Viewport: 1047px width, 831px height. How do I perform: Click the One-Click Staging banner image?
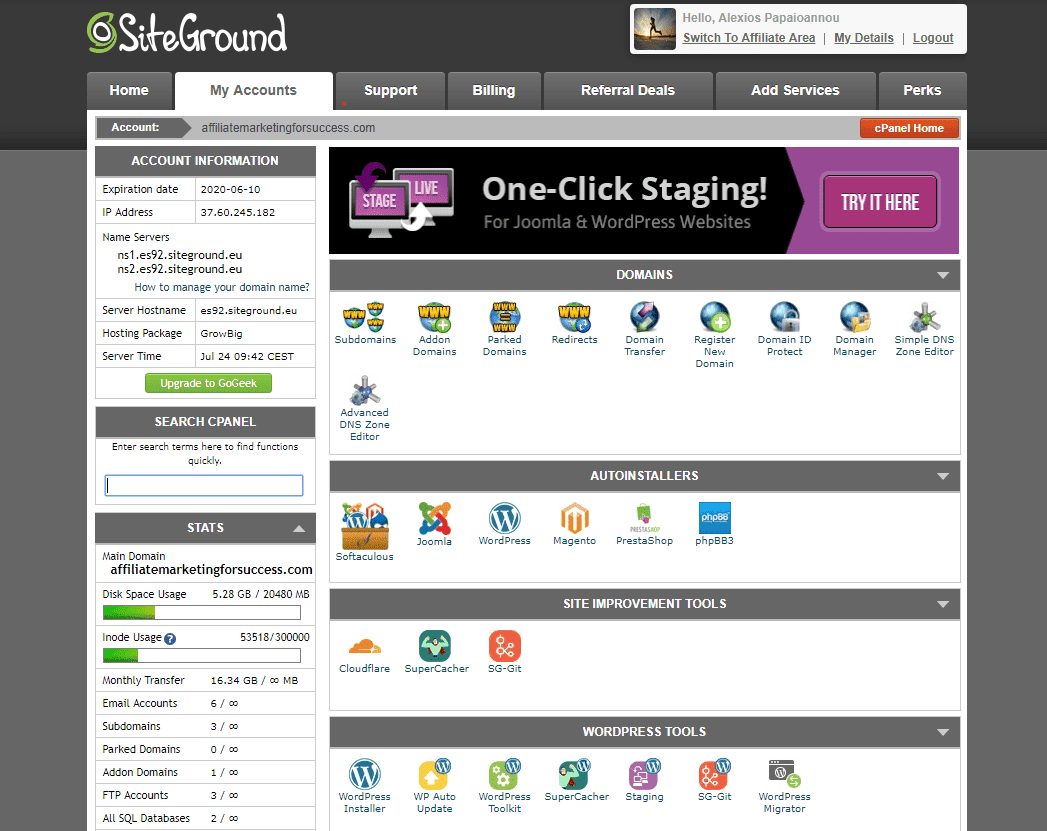[644, 200]
